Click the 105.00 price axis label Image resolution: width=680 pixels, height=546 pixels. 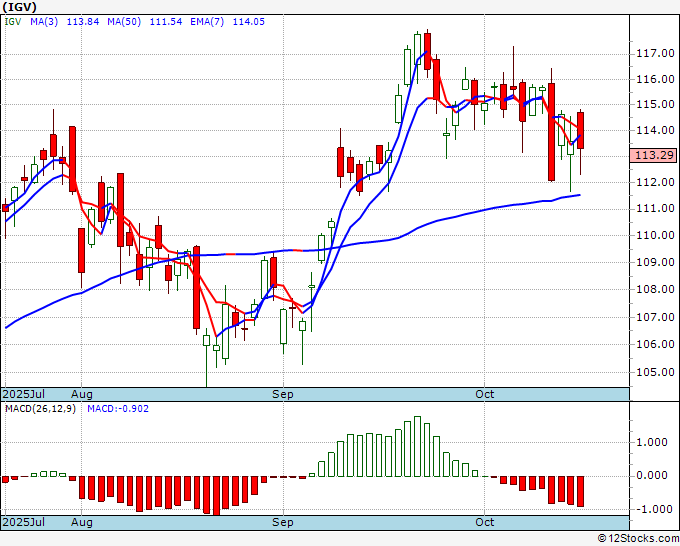tap(655, 373)
